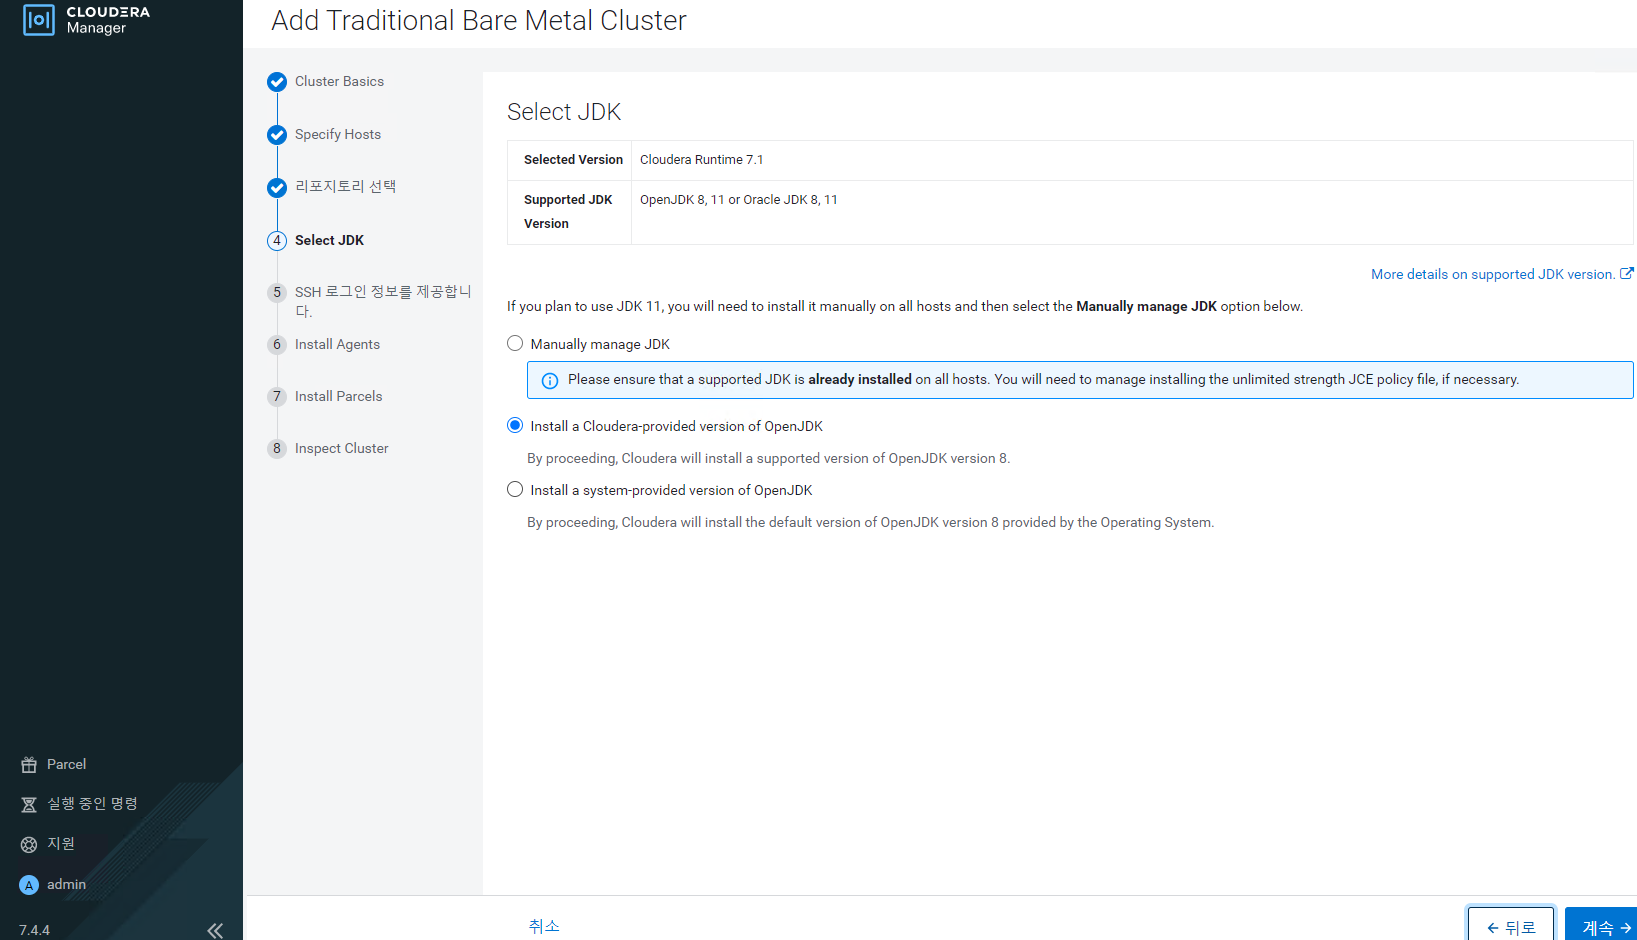Go to SSH 로그인 정보 step
This screenshot has width=1637, height=940.
tap(383, 301)
